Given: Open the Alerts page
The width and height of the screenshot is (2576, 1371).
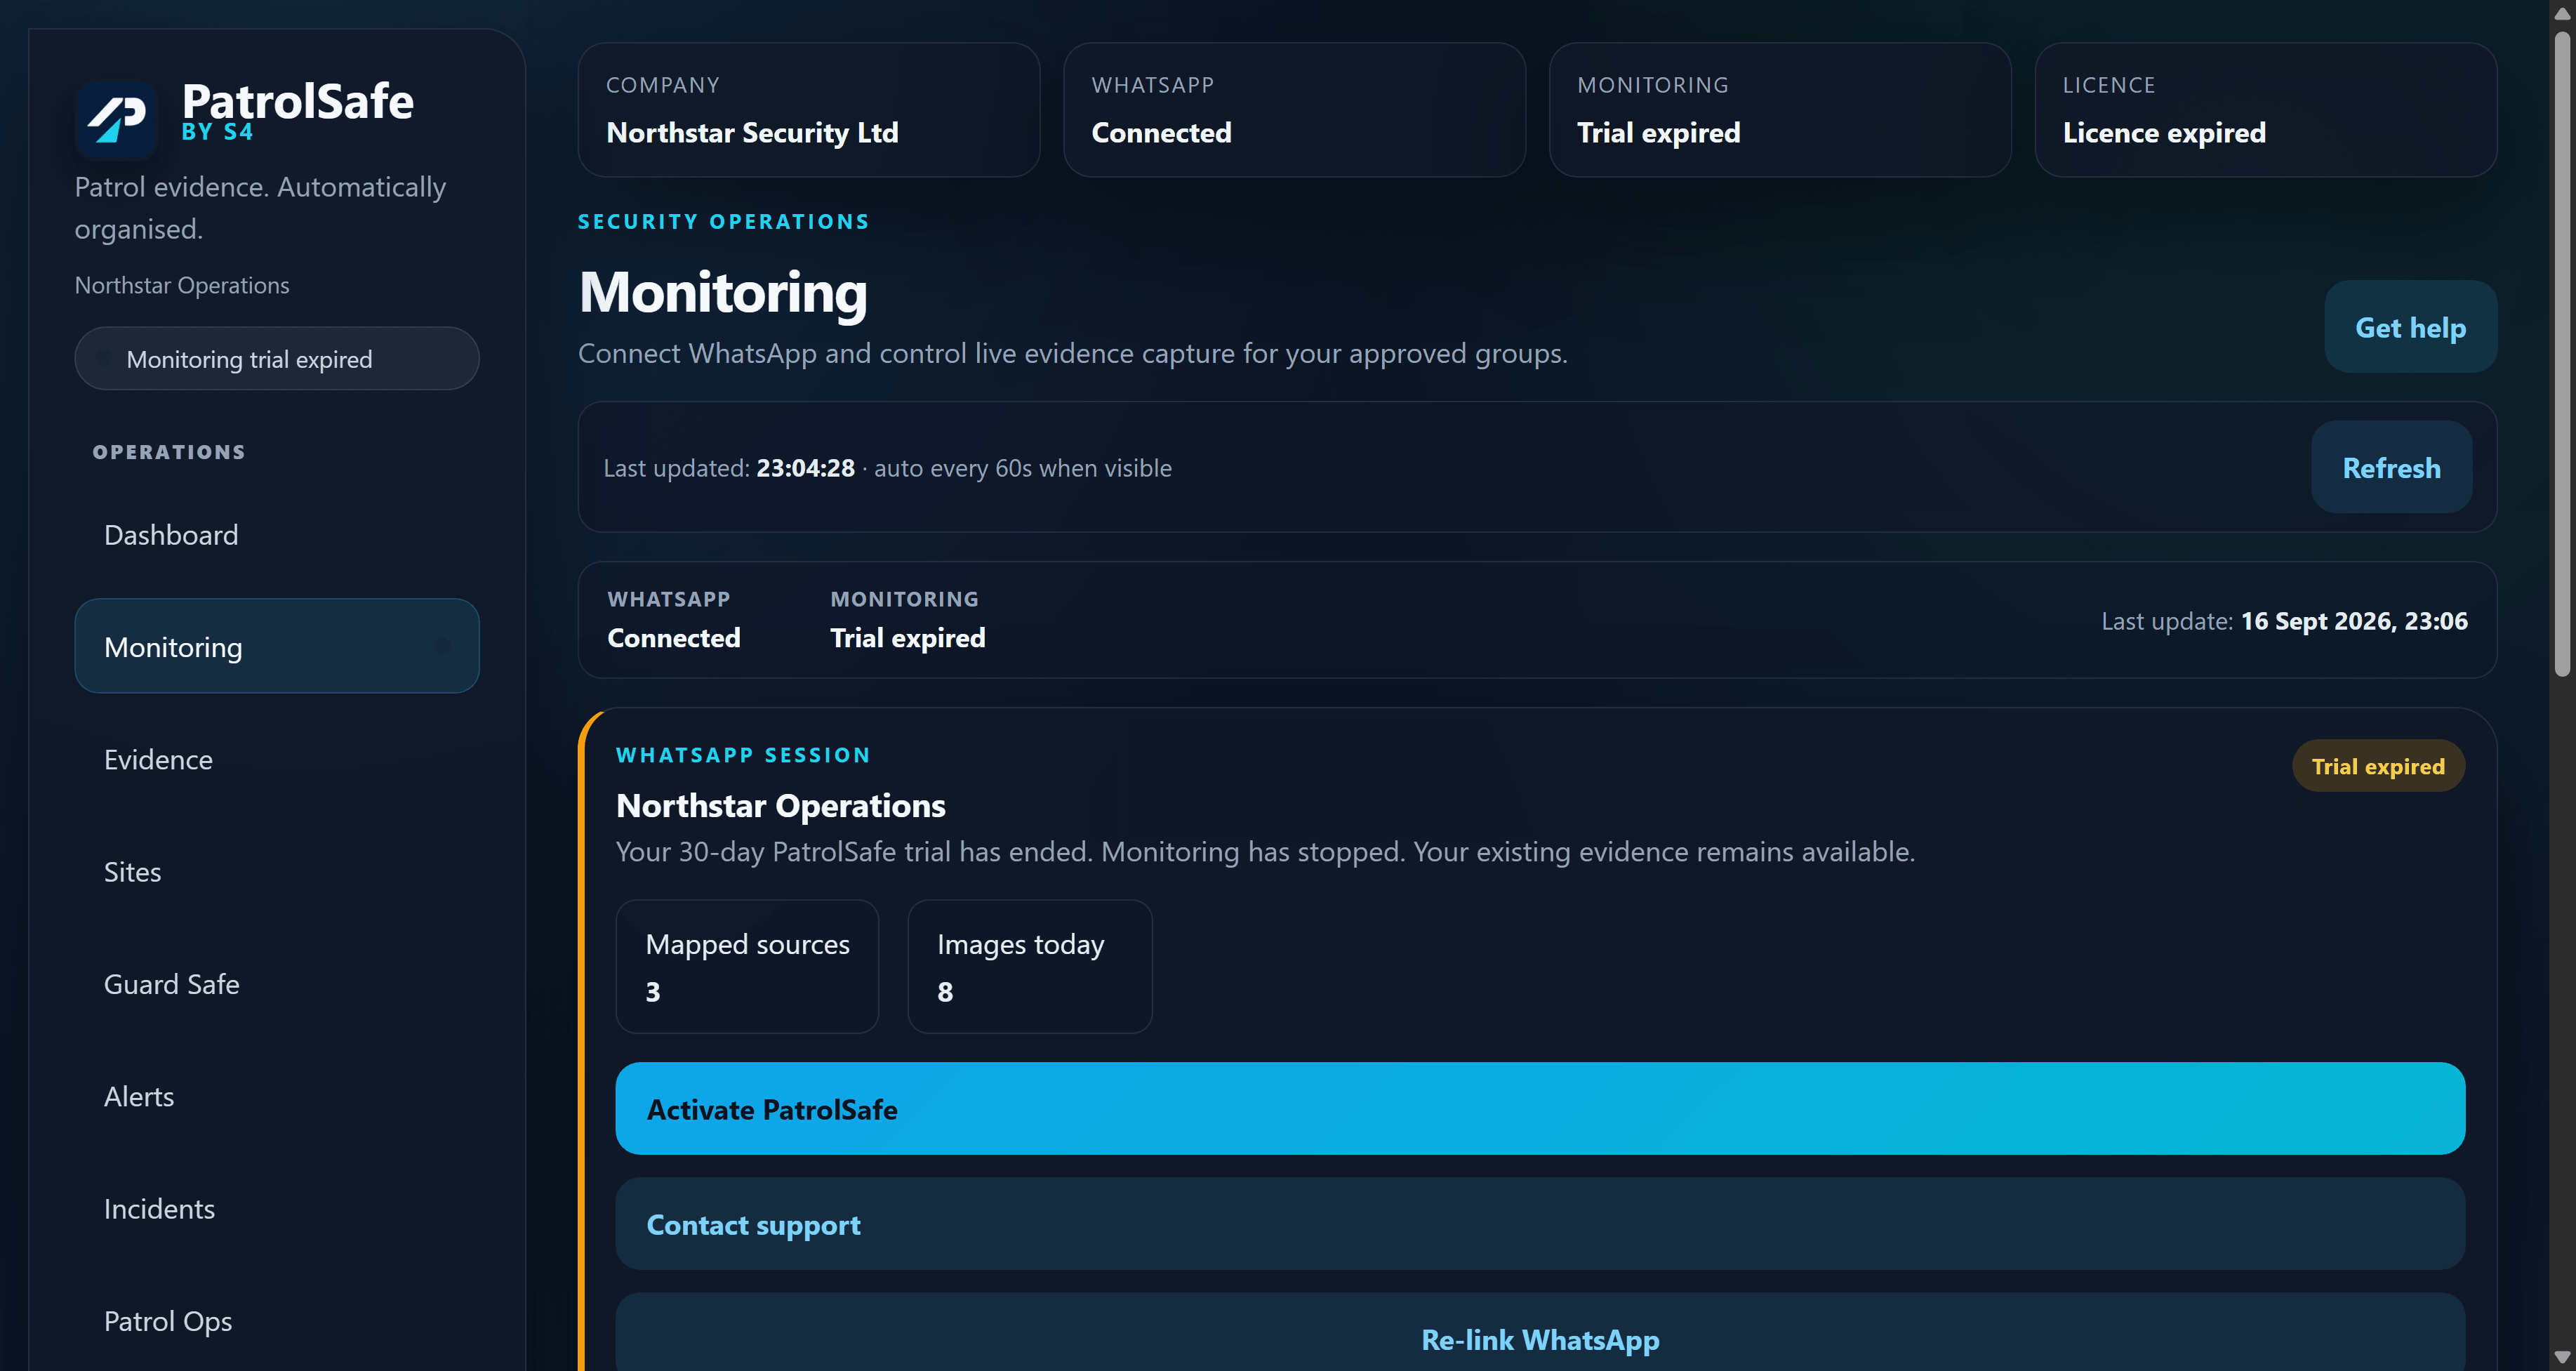Looking at the screenshot, I should (277, 1096).
